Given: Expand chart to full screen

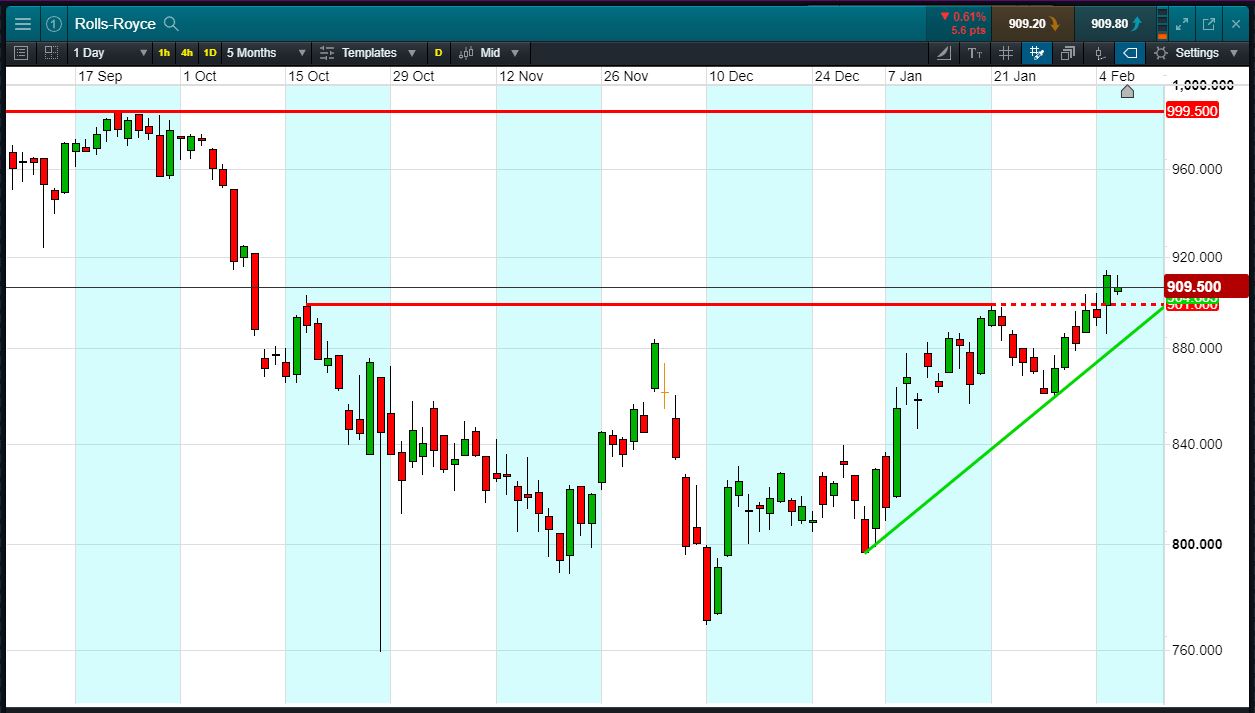Looking at the screenshot, I should point(1183,23).
